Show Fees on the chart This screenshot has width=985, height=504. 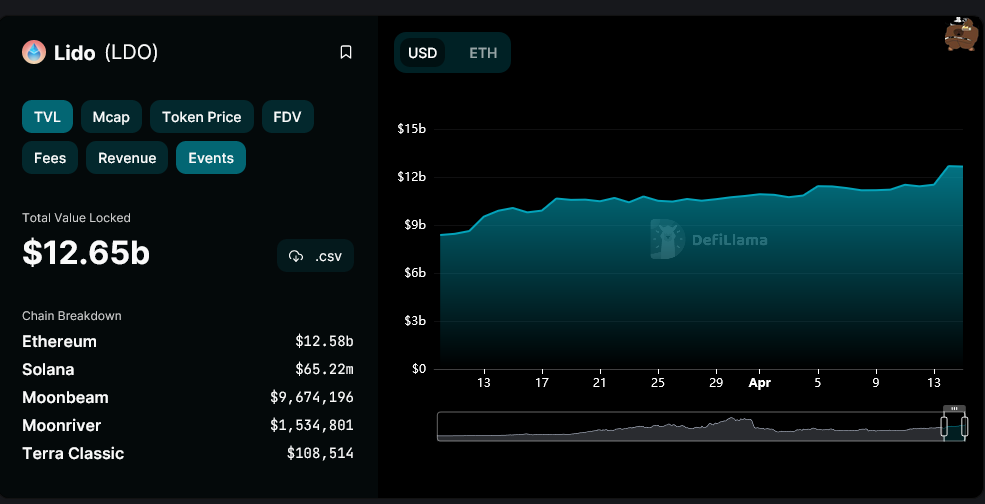tap(50, 158)
